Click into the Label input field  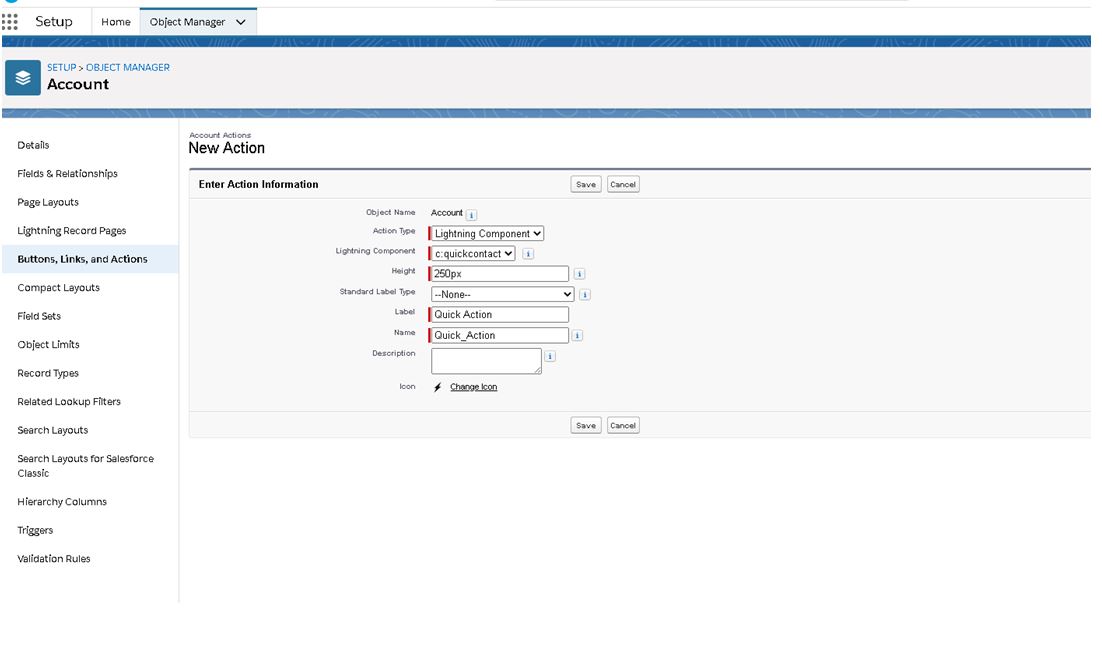point(500,315)
